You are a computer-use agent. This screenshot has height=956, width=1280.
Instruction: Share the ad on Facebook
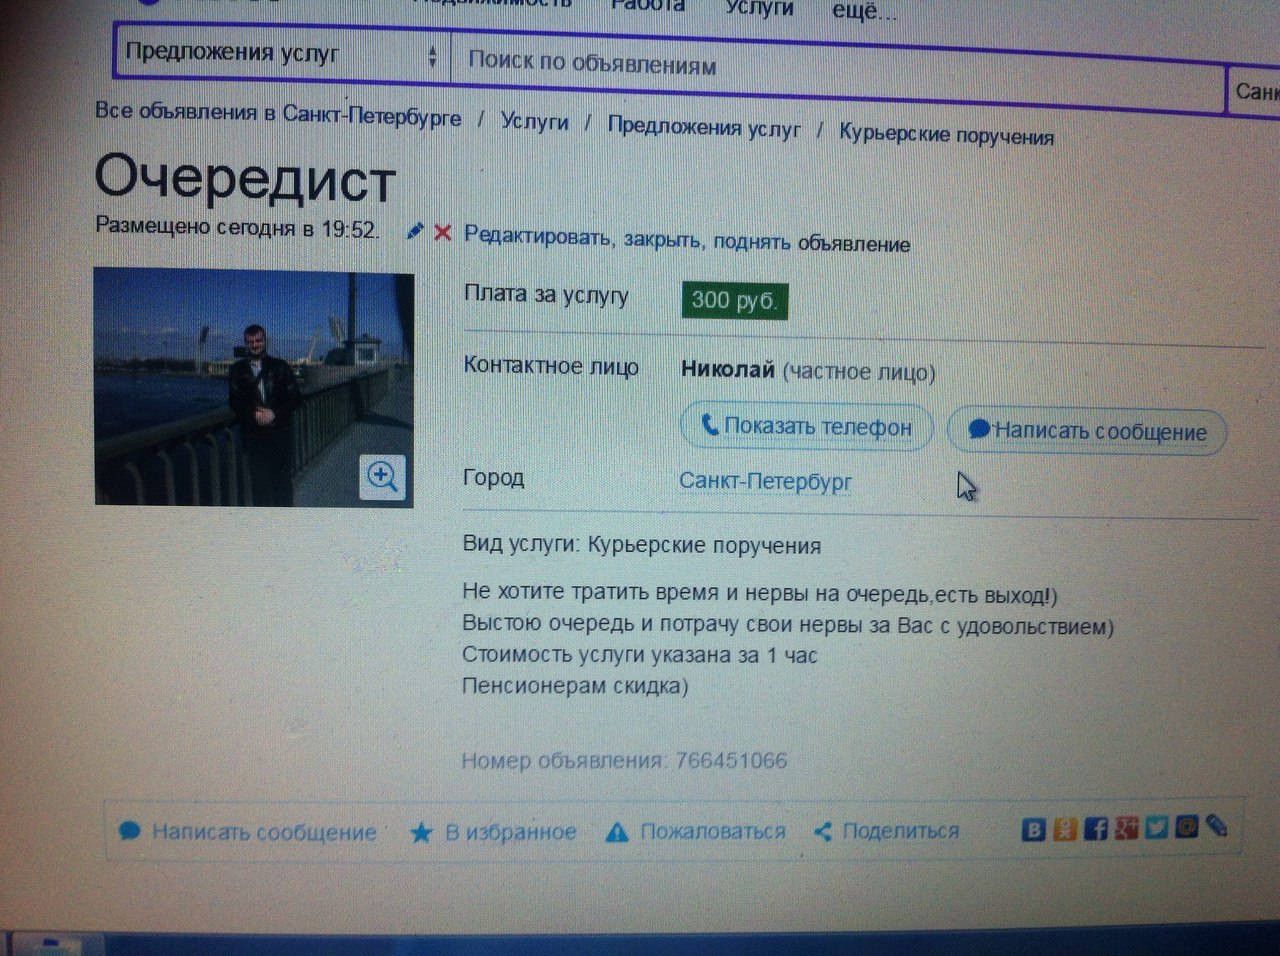pos(1096,829)
